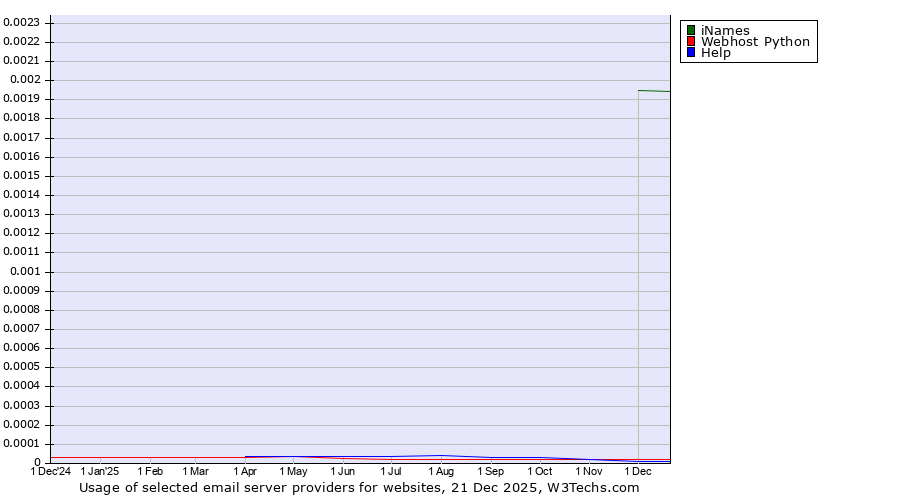Click the 1 Jul x-axis label
Viewport: 900px width, 500px height.
(391, 471)
